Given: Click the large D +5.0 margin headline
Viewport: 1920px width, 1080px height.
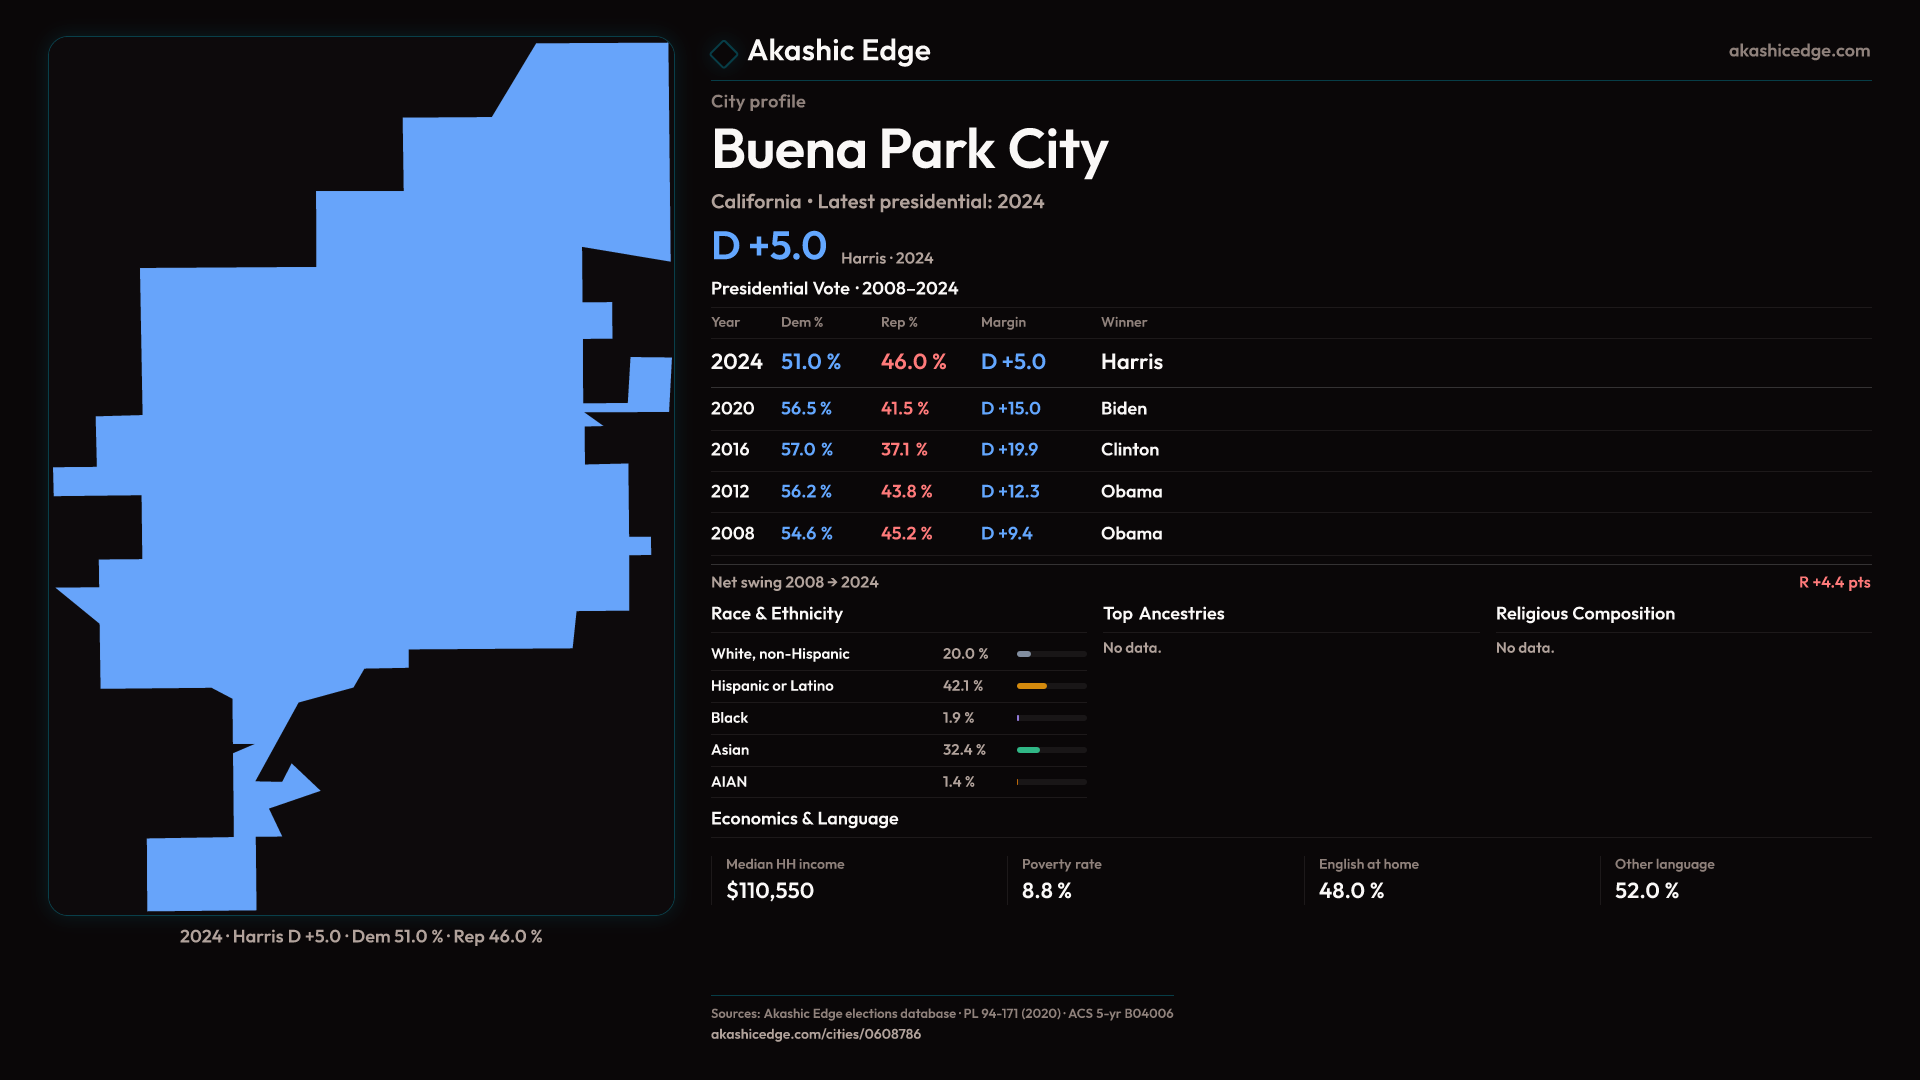Looking at the screenshot, I should coord(769,246).
